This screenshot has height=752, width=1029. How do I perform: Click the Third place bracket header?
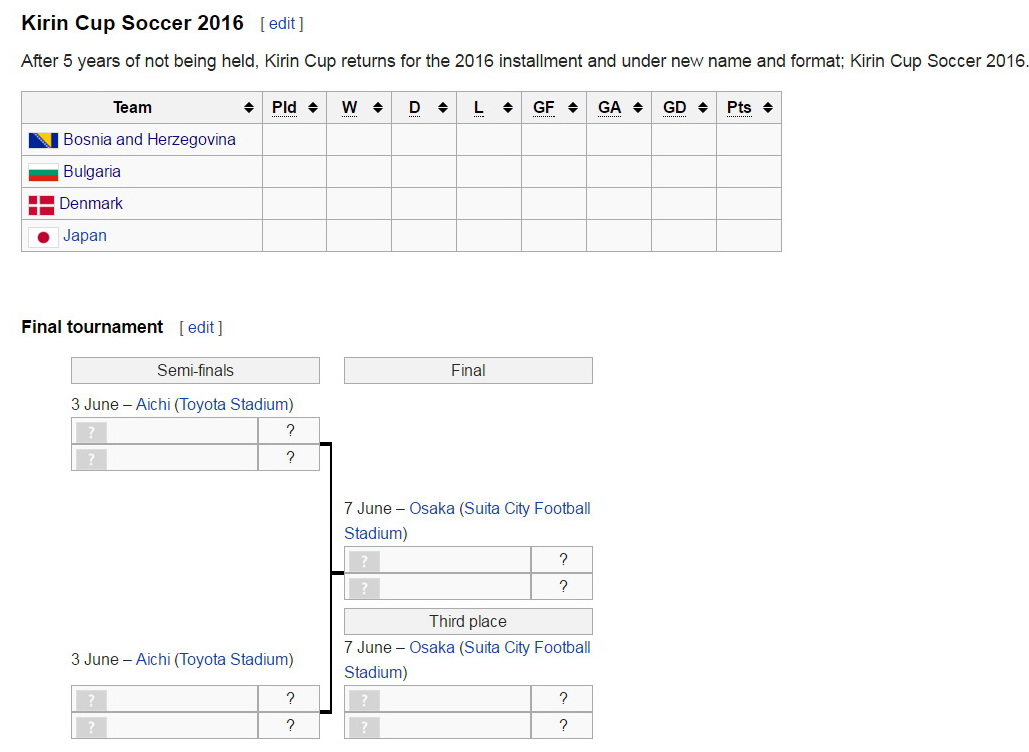[x=469, y=621]
